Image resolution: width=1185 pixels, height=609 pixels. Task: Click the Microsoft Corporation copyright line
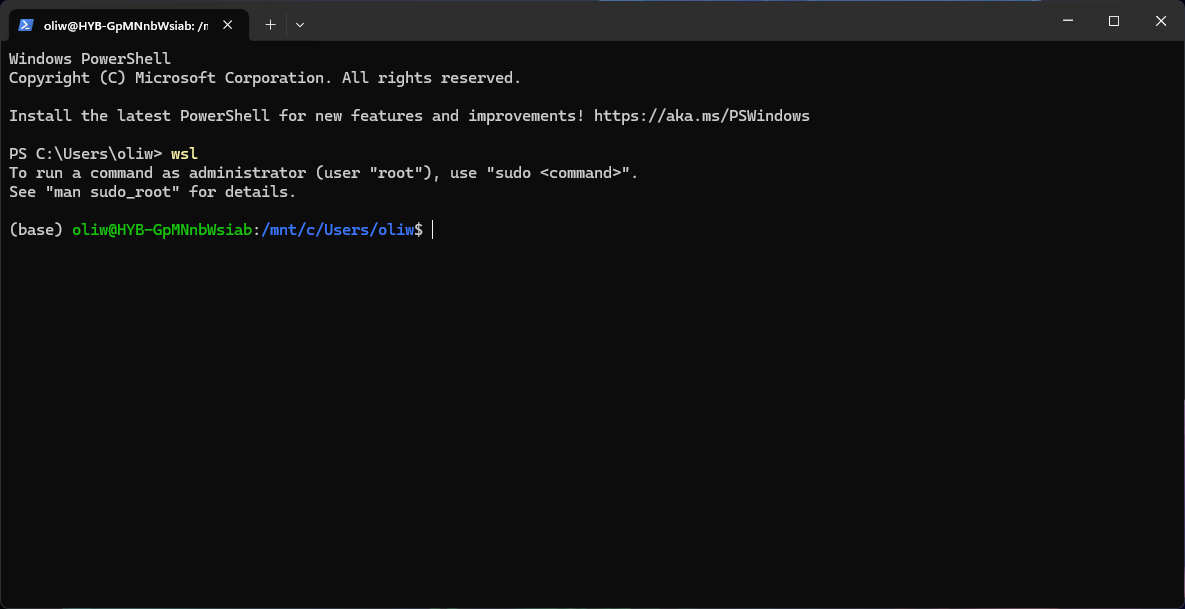coord(264,77)
